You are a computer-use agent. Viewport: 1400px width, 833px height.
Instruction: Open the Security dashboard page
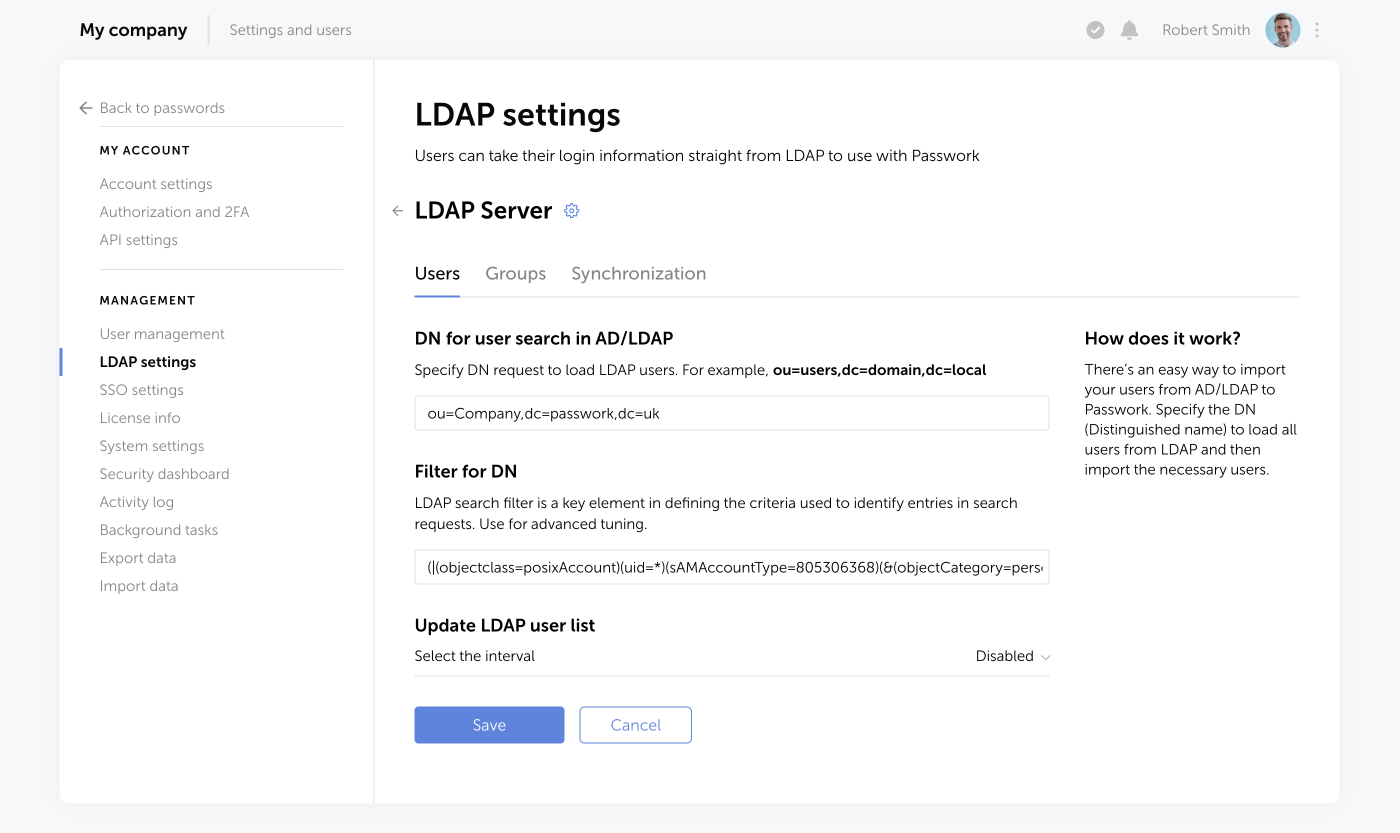point(164,473)
